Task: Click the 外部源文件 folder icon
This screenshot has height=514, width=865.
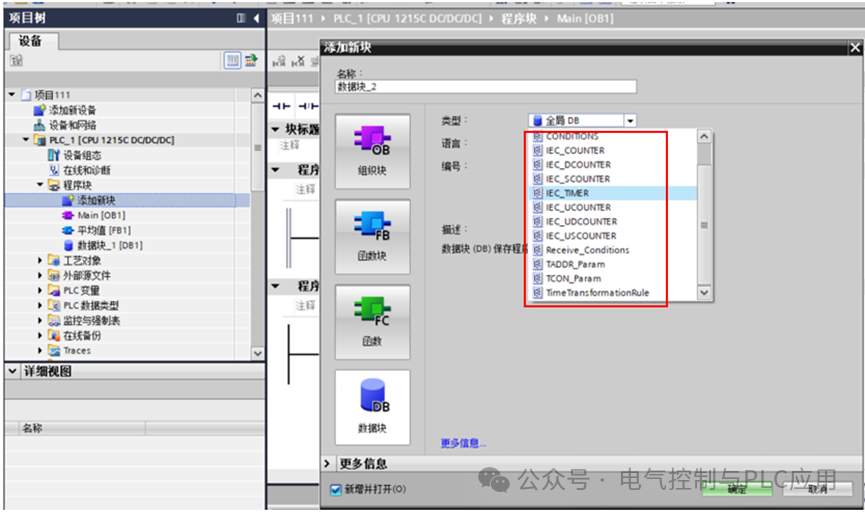Action: pyautogui.click(x=54, y=275)
